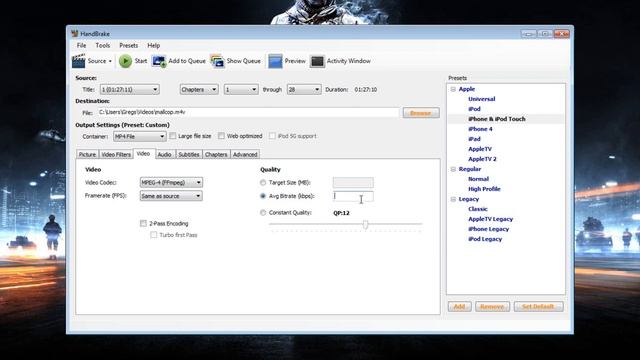This screenshot has height=360, width=640.
Task: Switch to the Video Filters tab
Action: point(116,154)
